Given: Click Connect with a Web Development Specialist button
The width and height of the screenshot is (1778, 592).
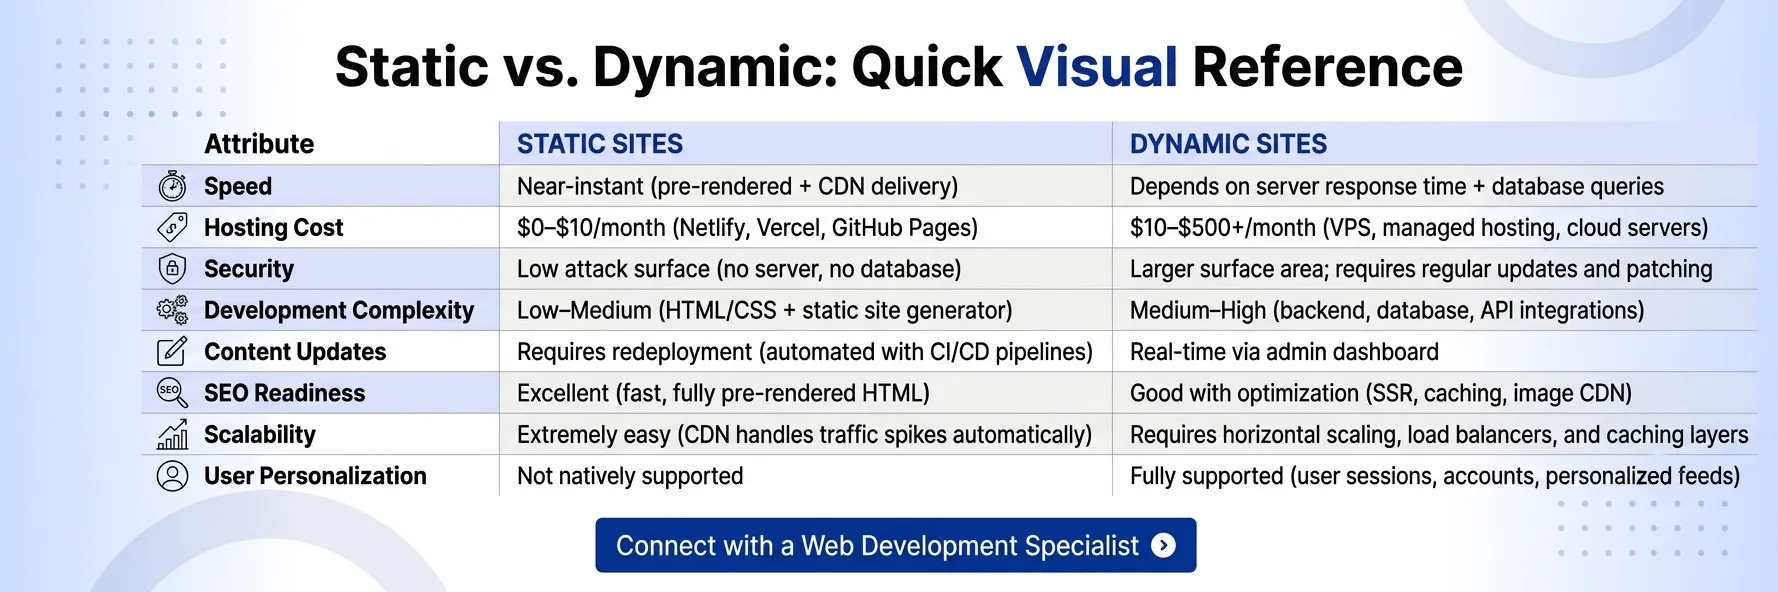Looking at the screenshot, I should pos(895,545).
